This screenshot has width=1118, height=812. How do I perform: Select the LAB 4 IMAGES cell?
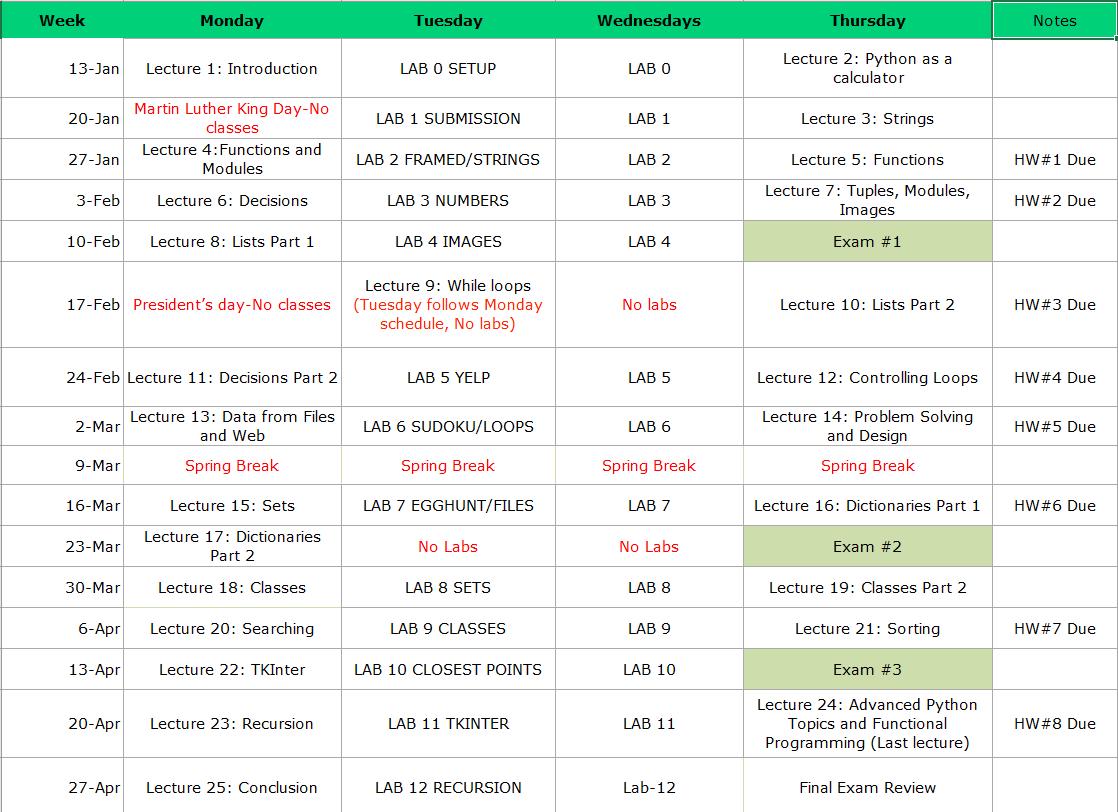point(448,242)
